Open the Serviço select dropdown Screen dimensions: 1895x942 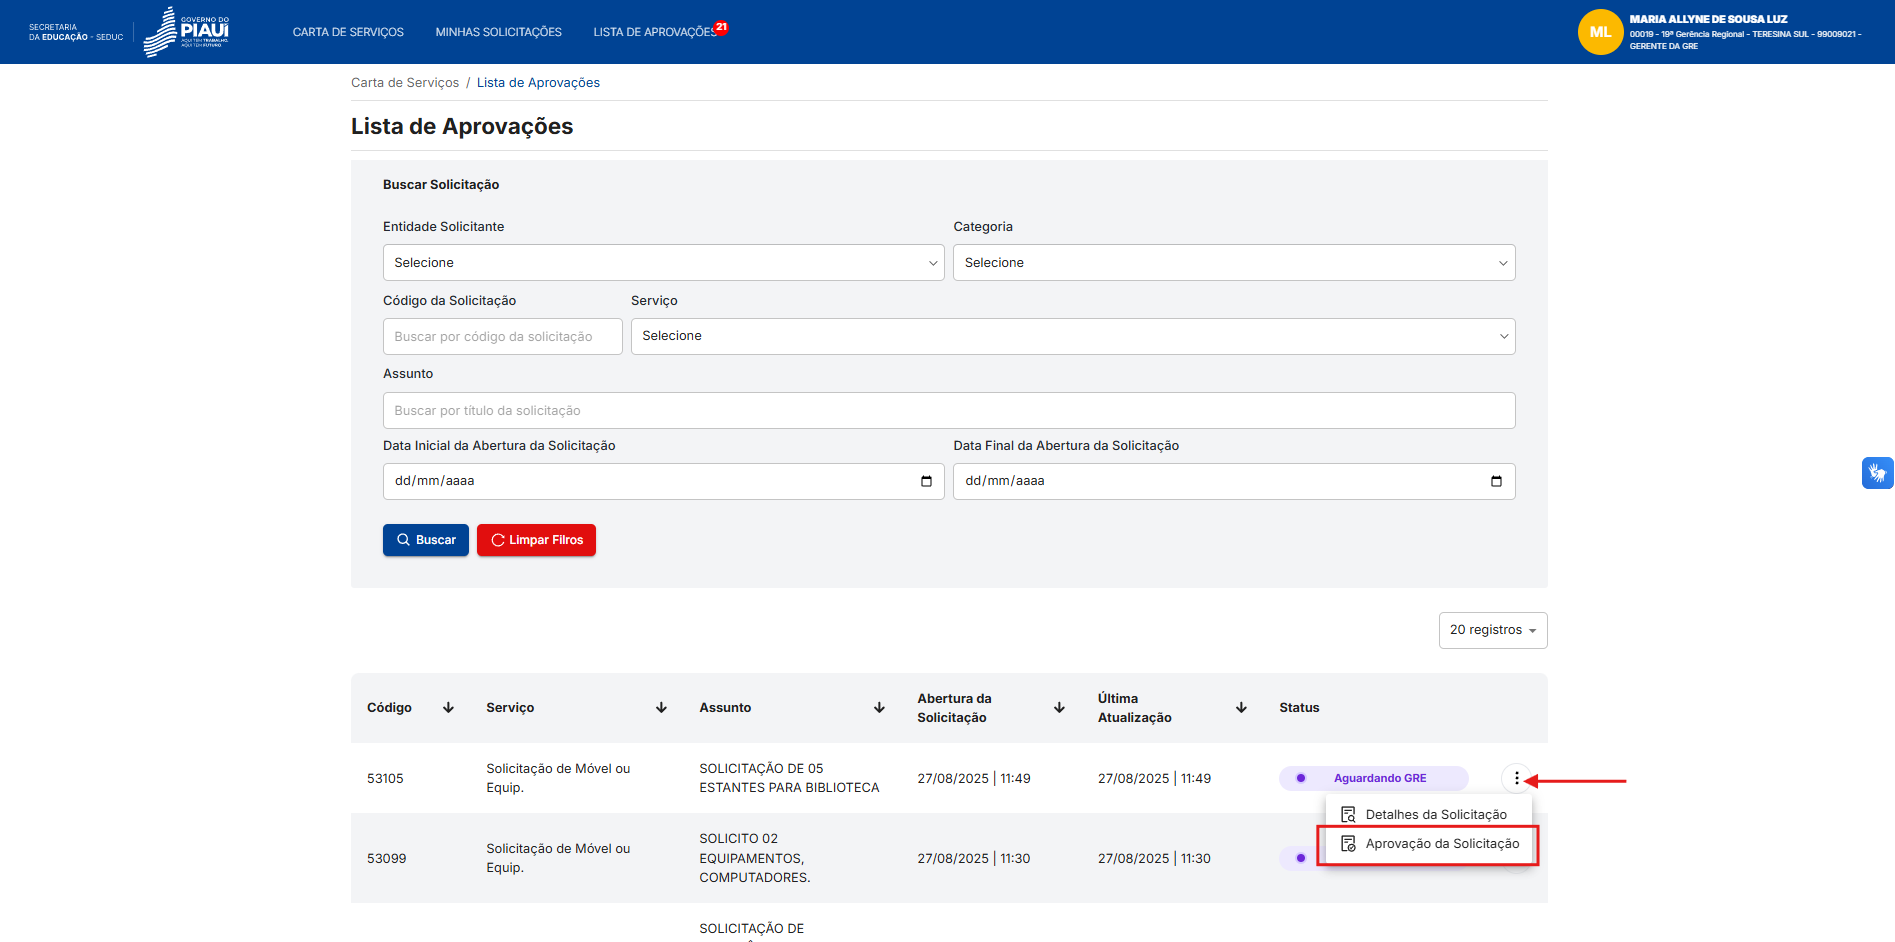(x=1072, y=336)
